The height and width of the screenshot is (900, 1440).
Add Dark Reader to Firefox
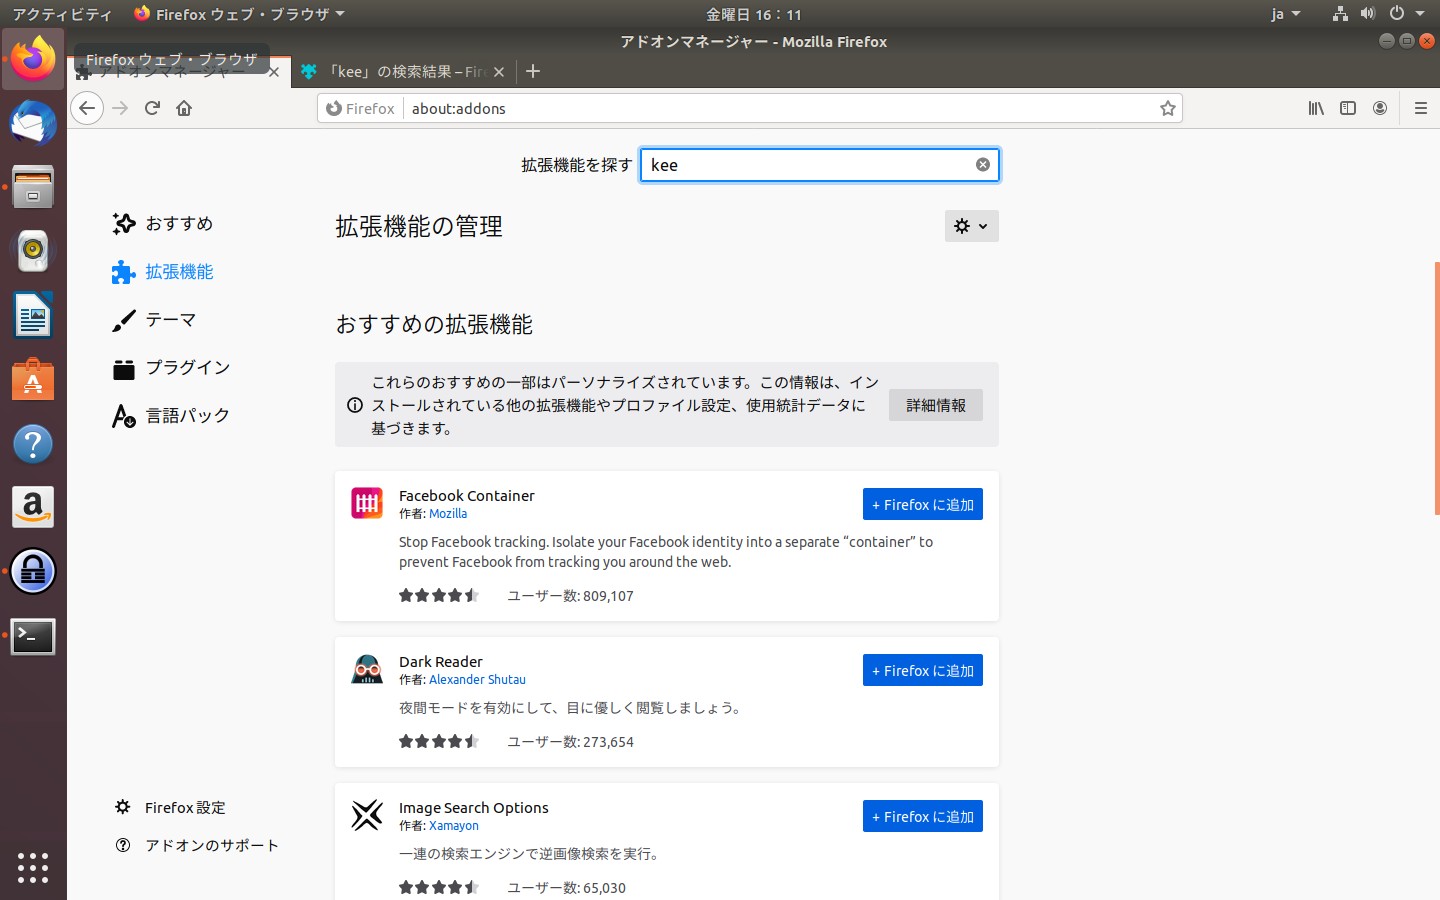click(923, 670)
